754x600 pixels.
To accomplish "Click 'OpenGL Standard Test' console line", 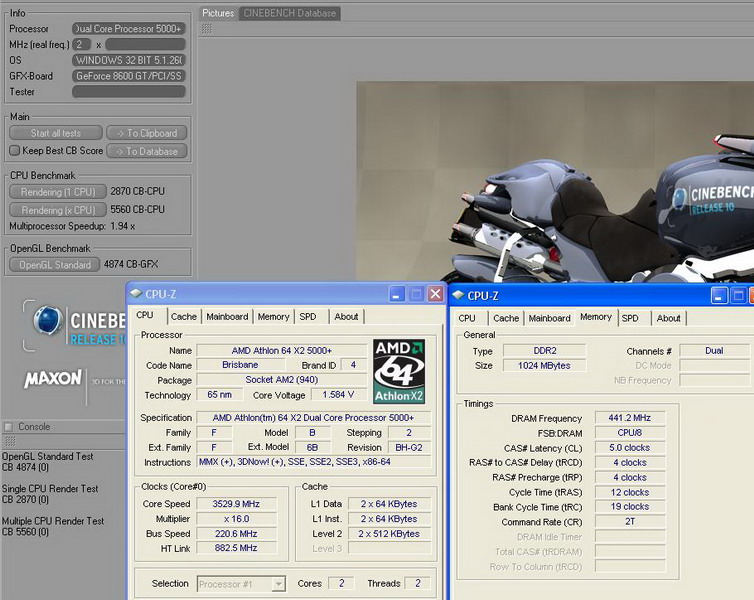I will point(48,457).
